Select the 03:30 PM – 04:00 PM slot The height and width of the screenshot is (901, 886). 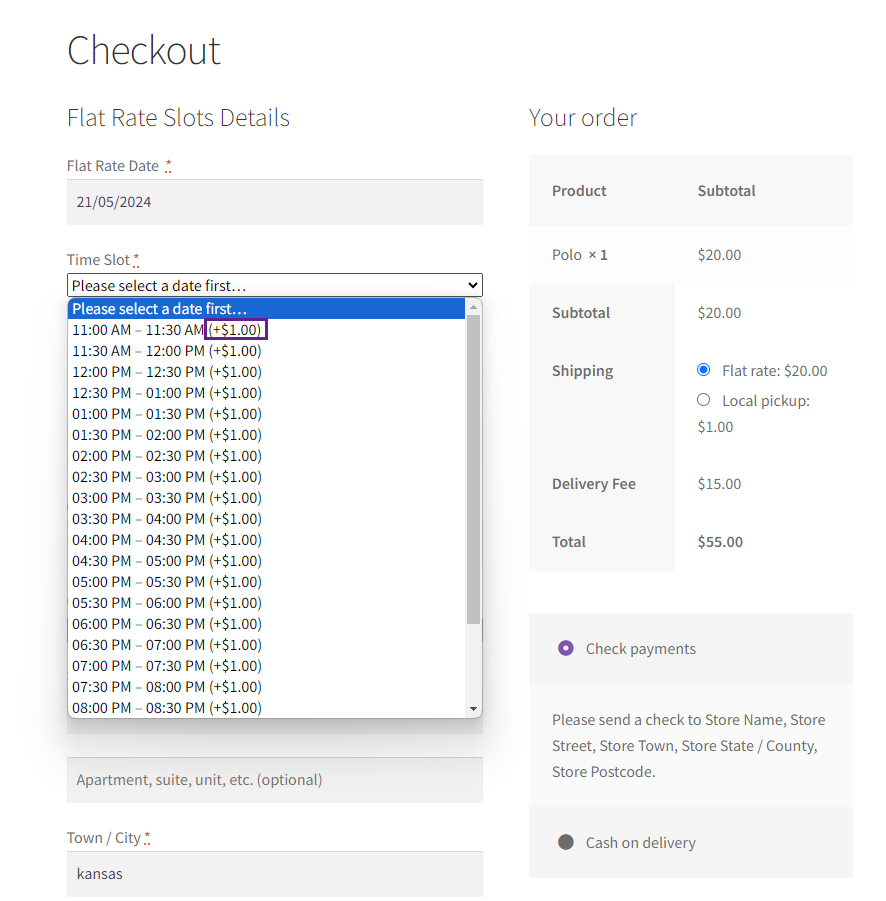point(267,519)
